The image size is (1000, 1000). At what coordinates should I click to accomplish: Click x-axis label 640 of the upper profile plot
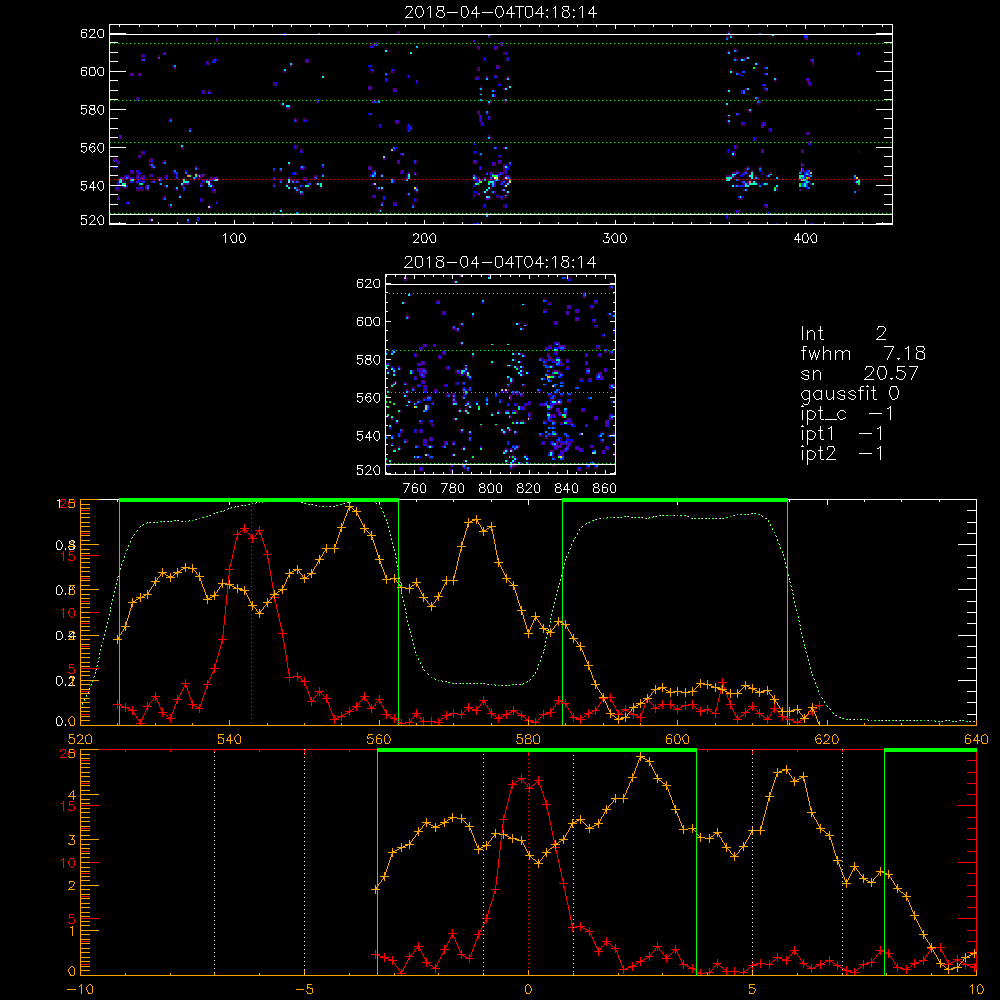(976, 739)
